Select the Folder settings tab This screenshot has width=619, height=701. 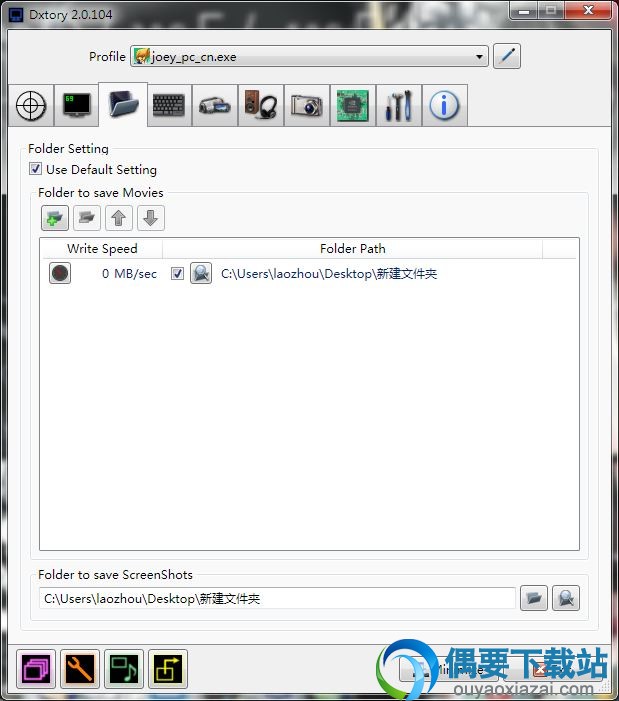pyautogui.click(x=123, y=105)
